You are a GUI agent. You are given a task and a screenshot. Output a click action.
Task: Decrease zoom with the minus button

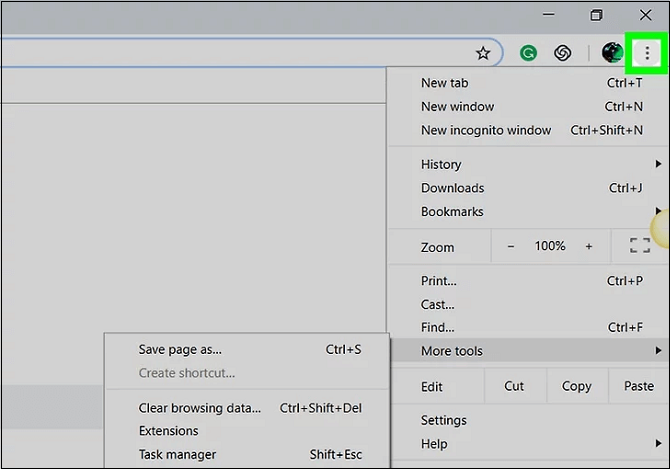coord(511,246)
